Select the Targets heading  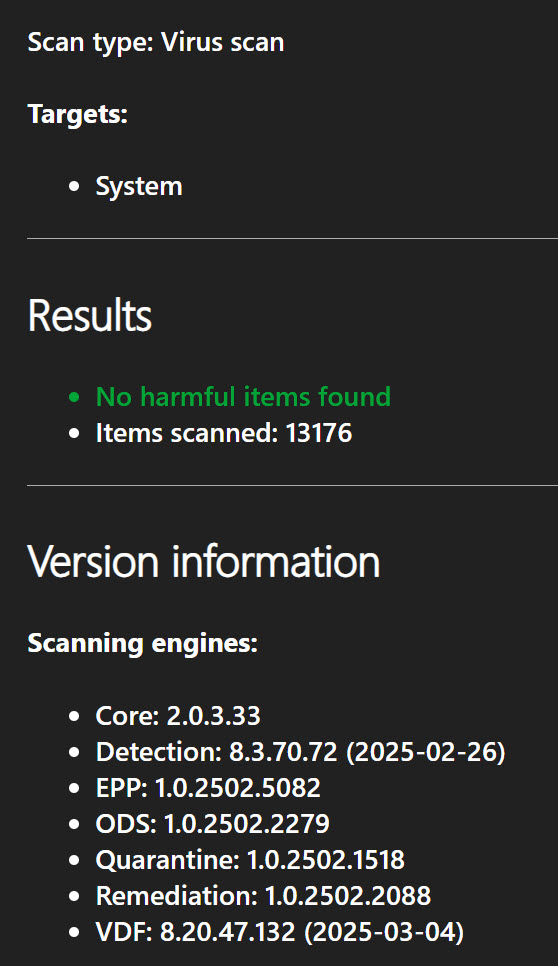78,115
